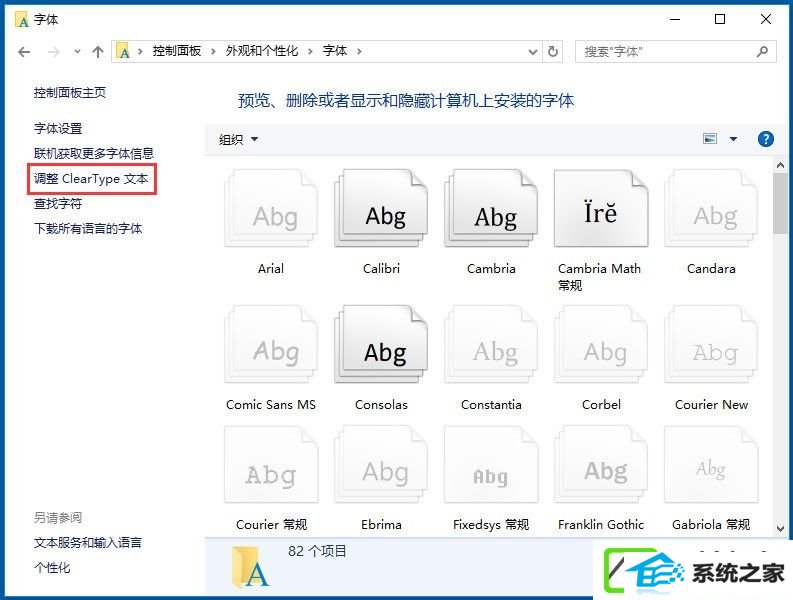Click the search magnifier icon

(x=762, y=52)
